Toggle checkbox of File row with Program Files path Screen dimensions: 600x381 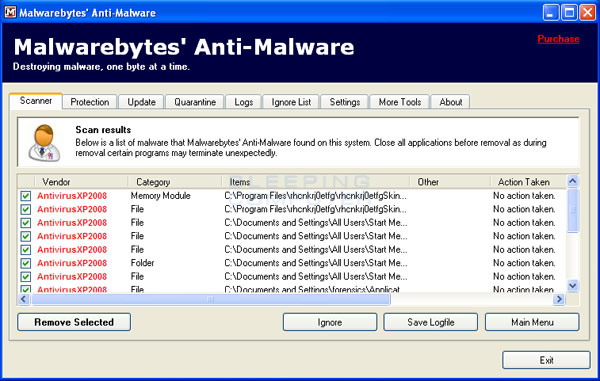pos(26,209)
